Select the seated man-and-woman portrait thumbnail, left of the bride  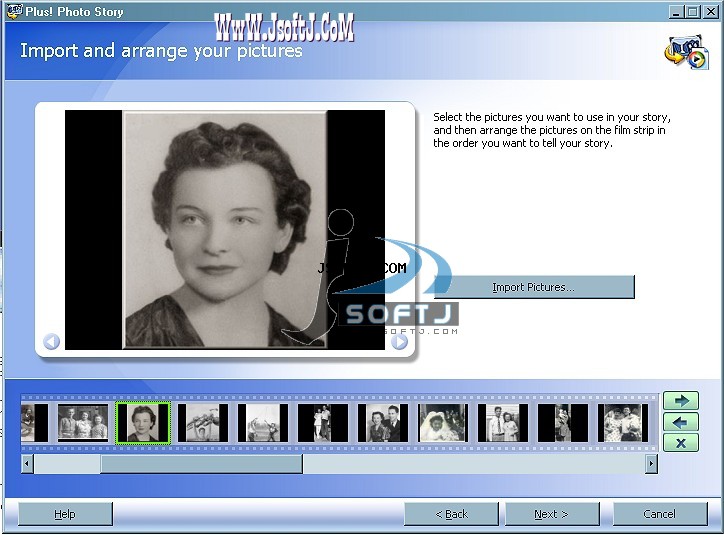point(383,422)
